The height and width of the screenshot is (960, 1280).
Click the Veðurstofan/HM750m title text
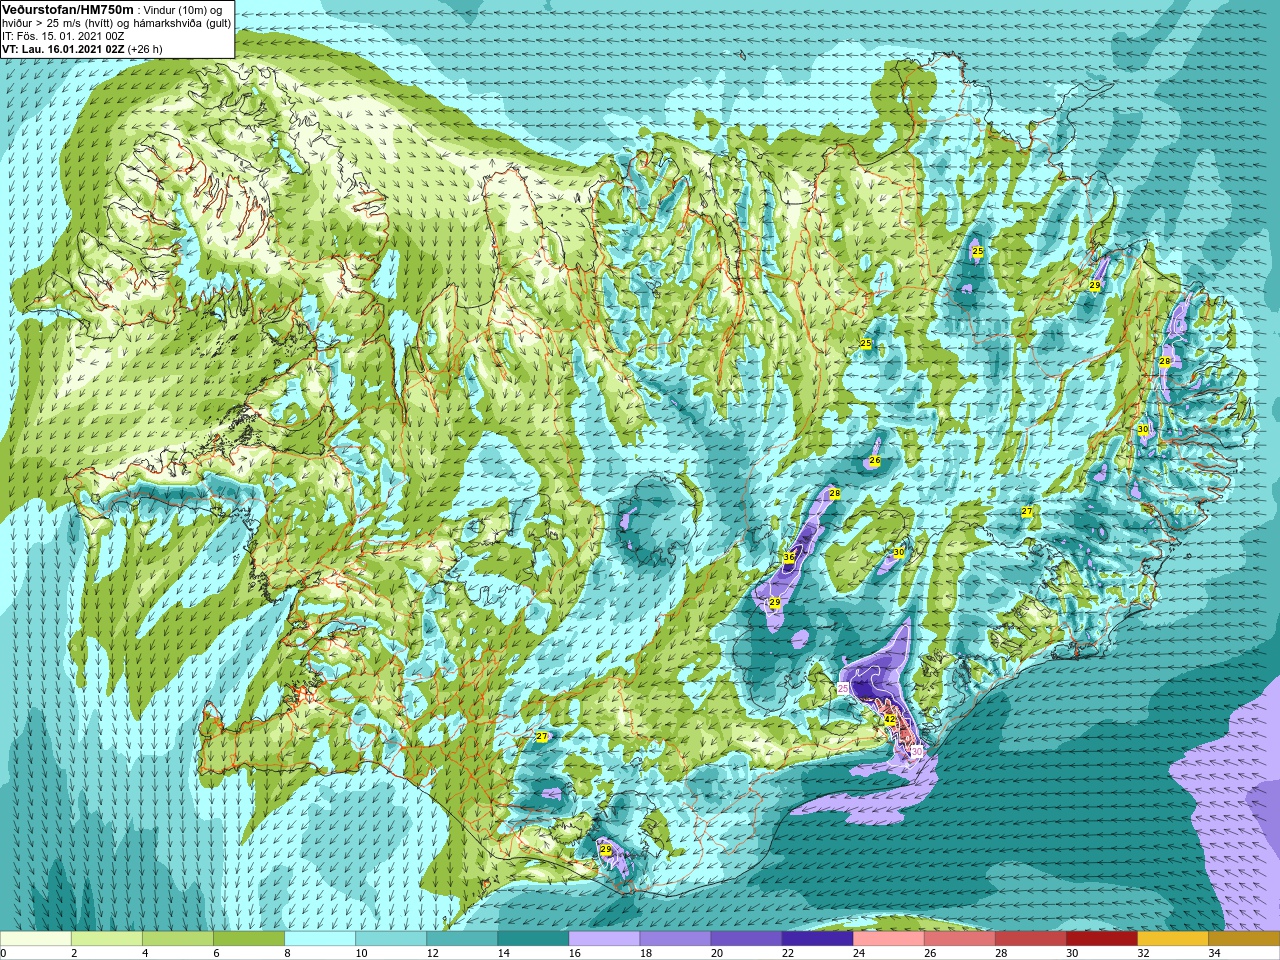68,10
